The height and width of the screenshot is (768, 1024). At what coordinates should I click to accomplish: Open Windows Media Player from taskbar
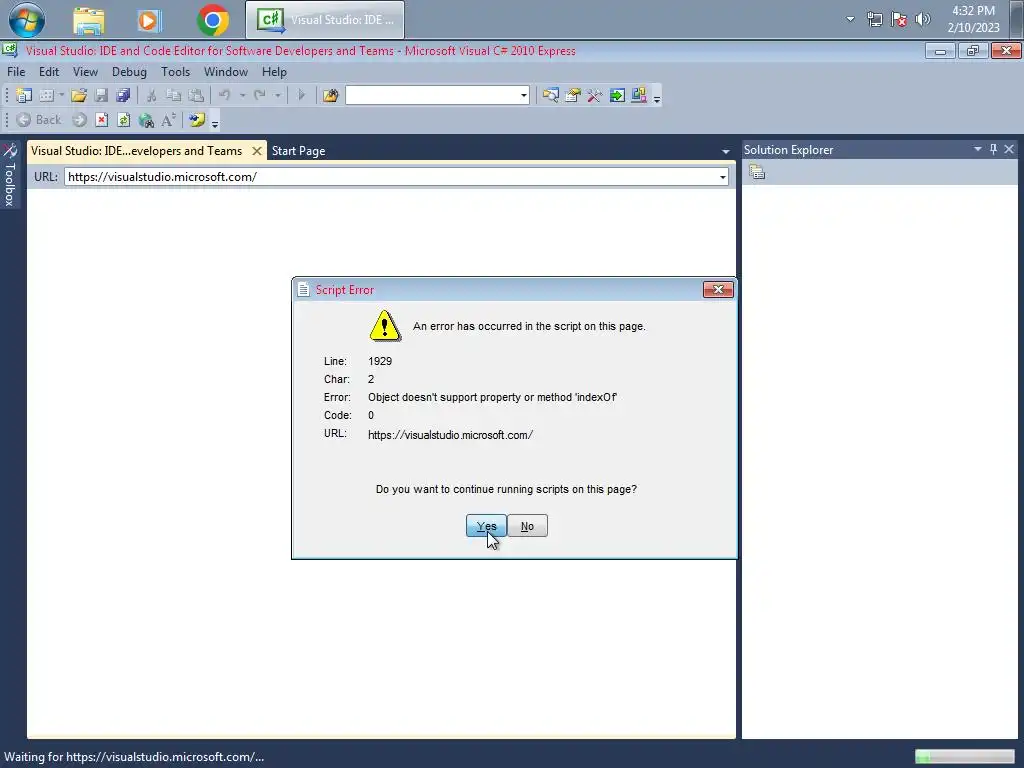point(149,21)
